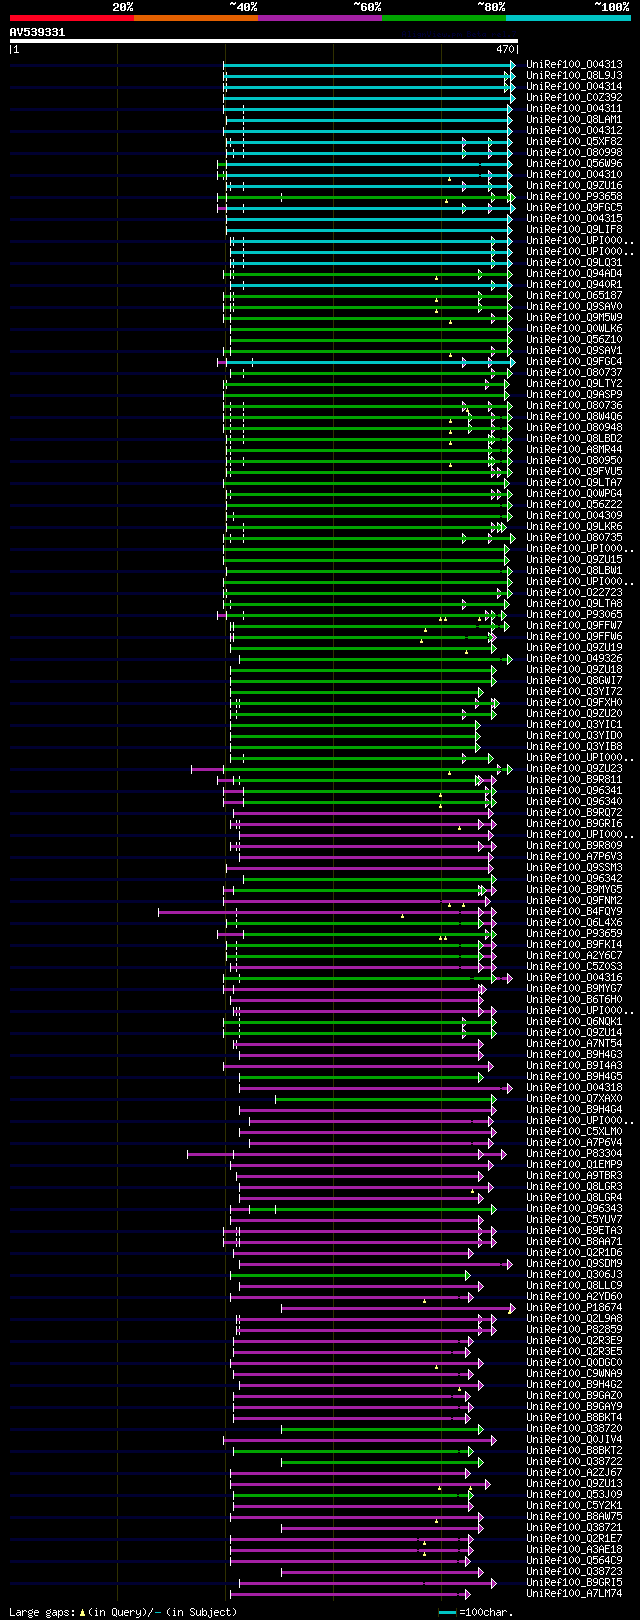Open hit UniRef100_Q8W4Q6
This screenshot has height=1620, width=640.
tap(574, 417)
